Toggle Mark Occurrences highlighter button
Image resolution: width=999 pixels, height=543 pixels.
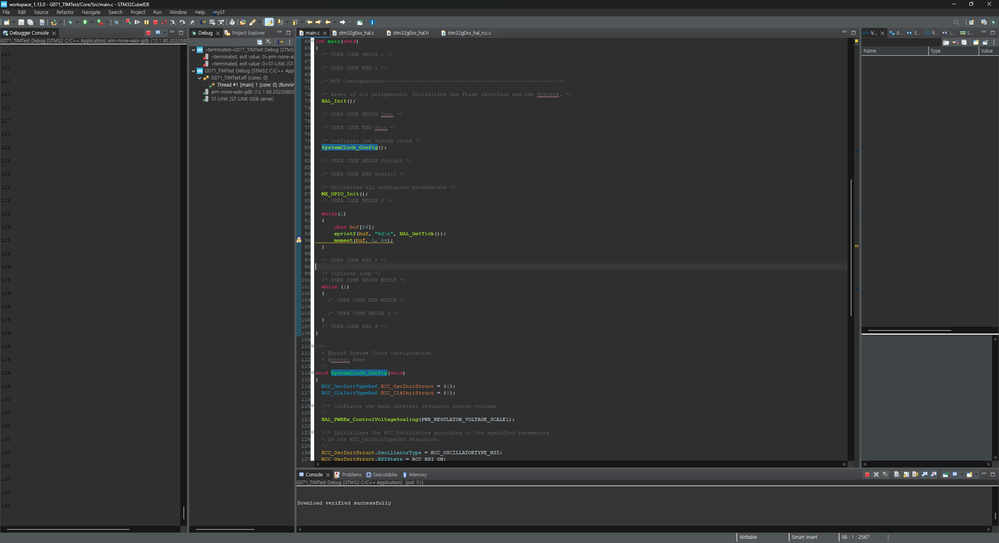click(x=268, y=22)
